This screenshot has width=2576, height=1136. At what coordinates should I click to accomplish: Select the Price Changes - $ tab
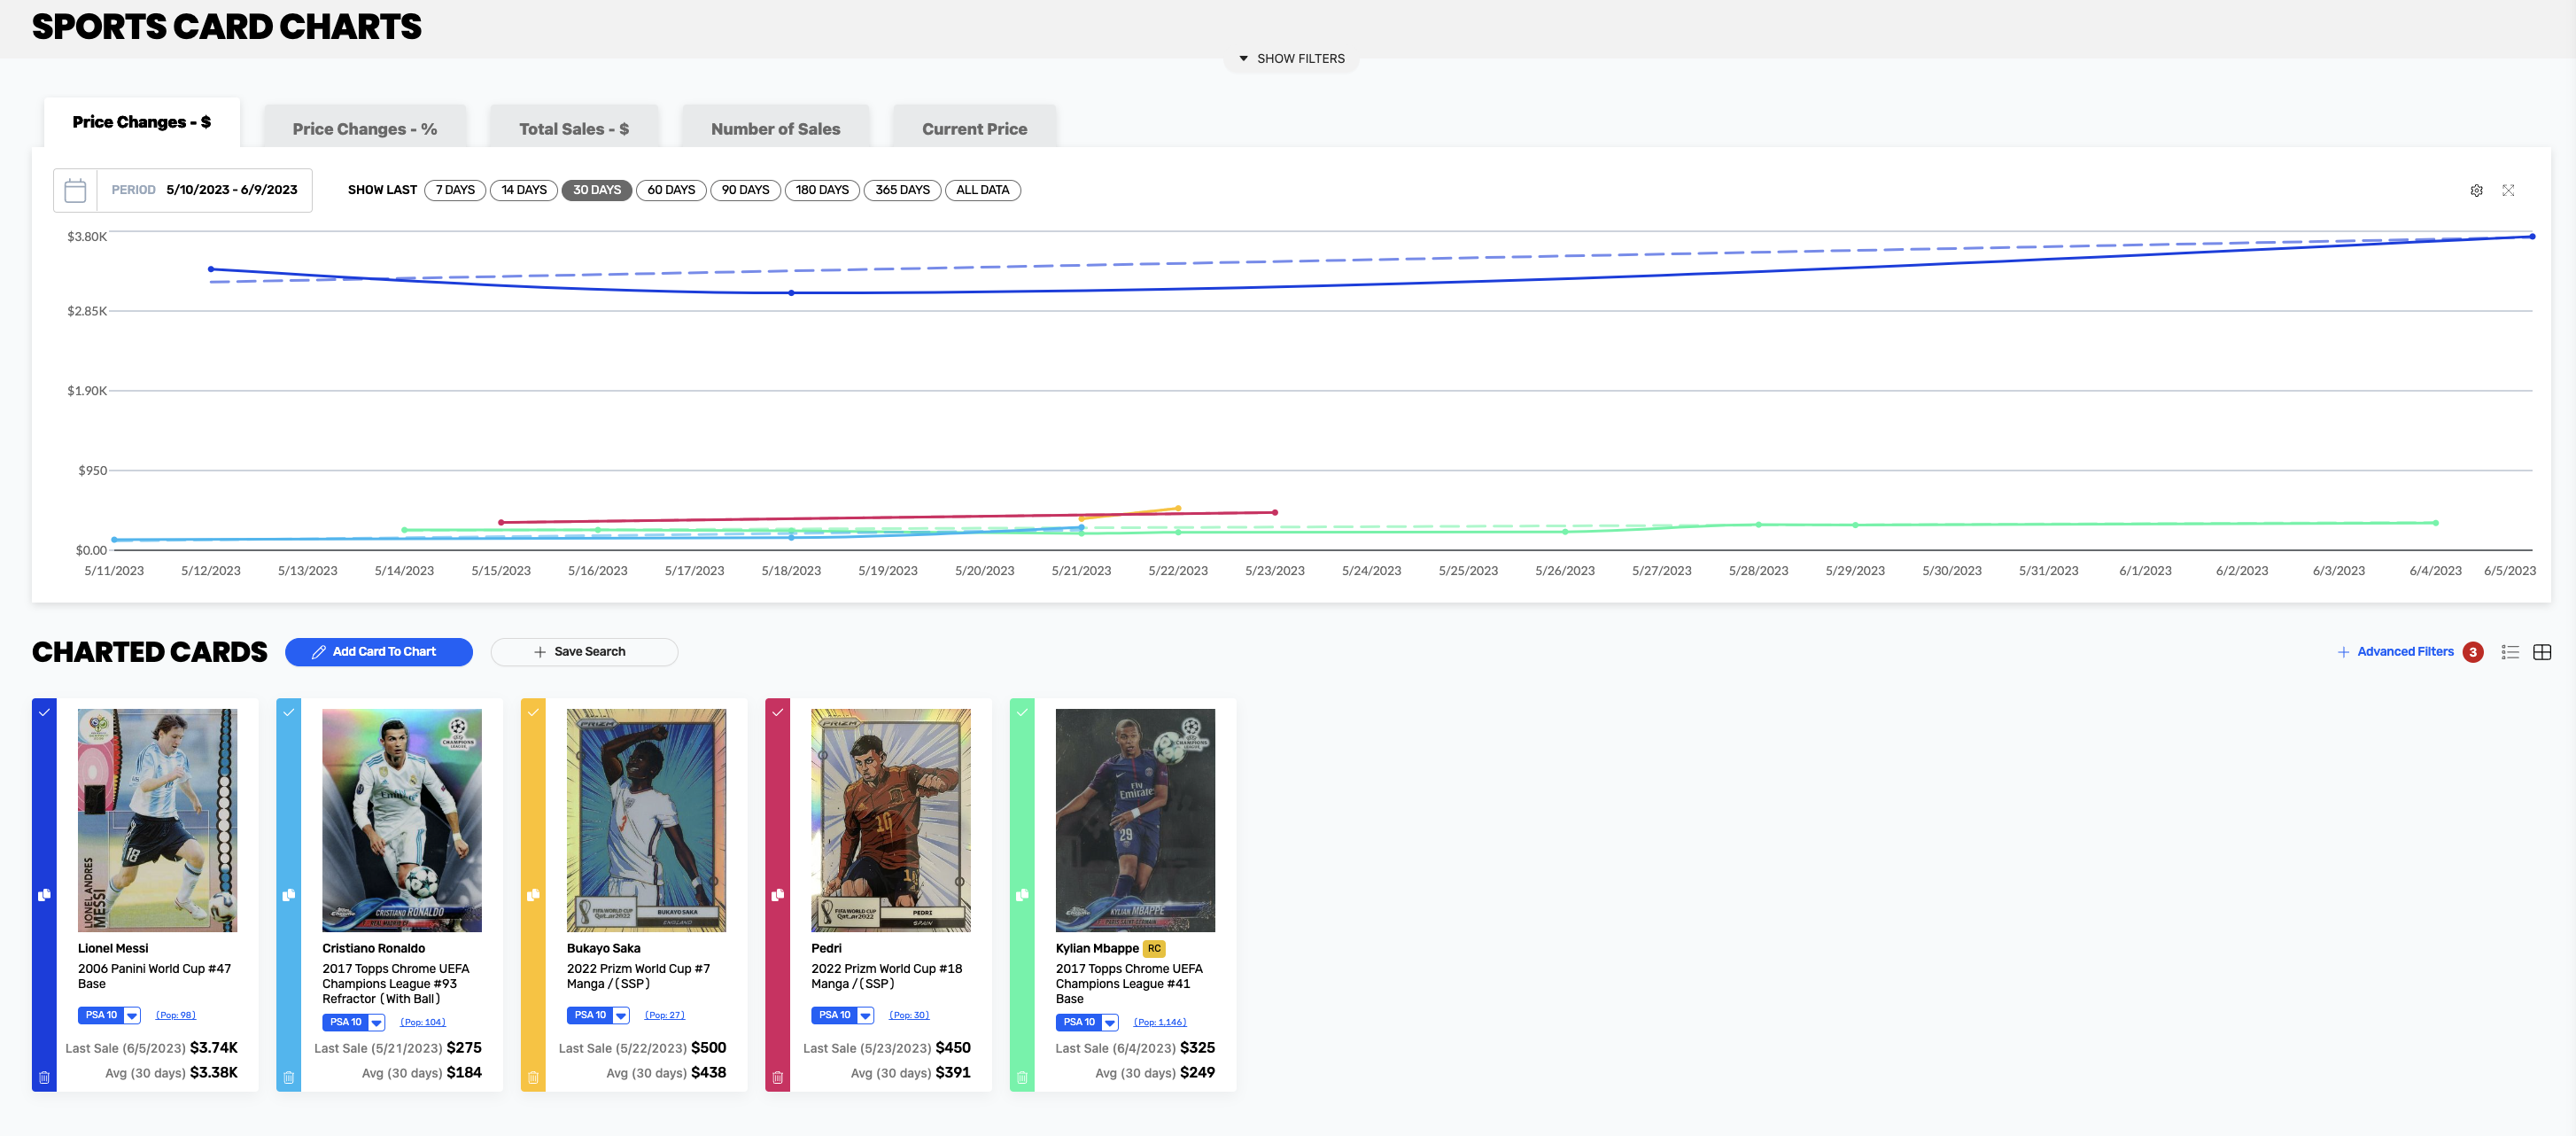coord(142,122)
